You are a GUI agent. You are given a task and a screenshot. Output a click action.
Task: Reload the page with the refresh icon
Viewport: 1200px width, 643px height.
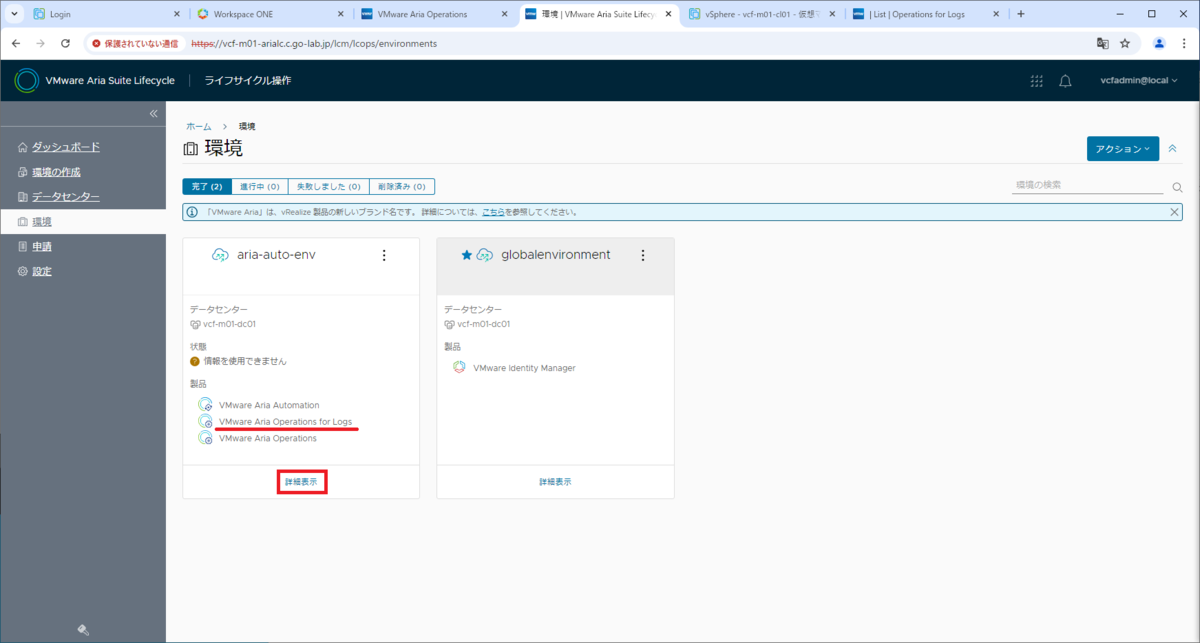(66, 44)
